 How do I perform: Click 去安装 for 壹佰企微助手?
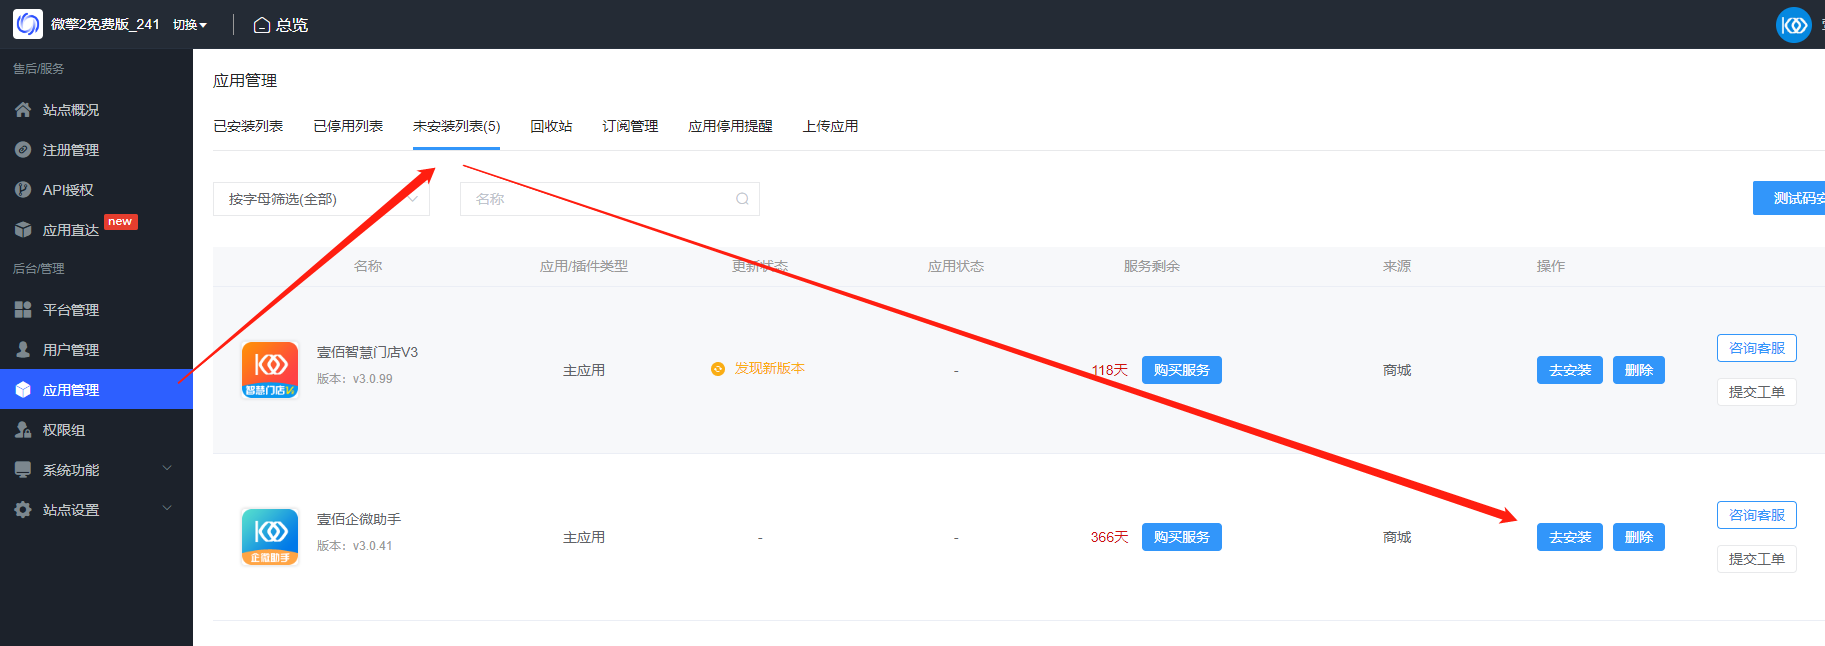point(1570,537)
